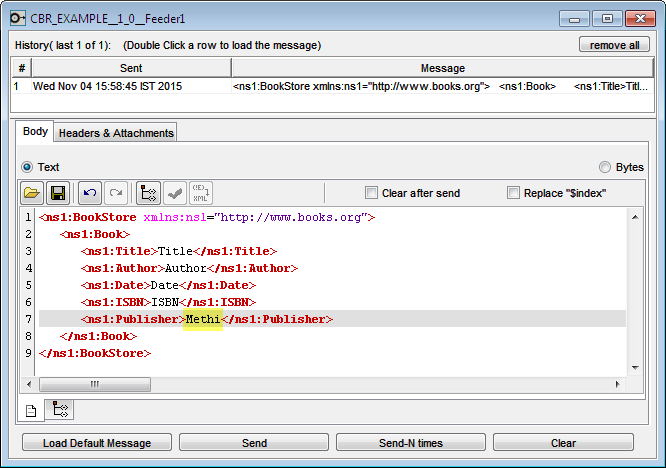The image size is (666, 468).
Task: Click the Send button
Action: click(254, 443)
